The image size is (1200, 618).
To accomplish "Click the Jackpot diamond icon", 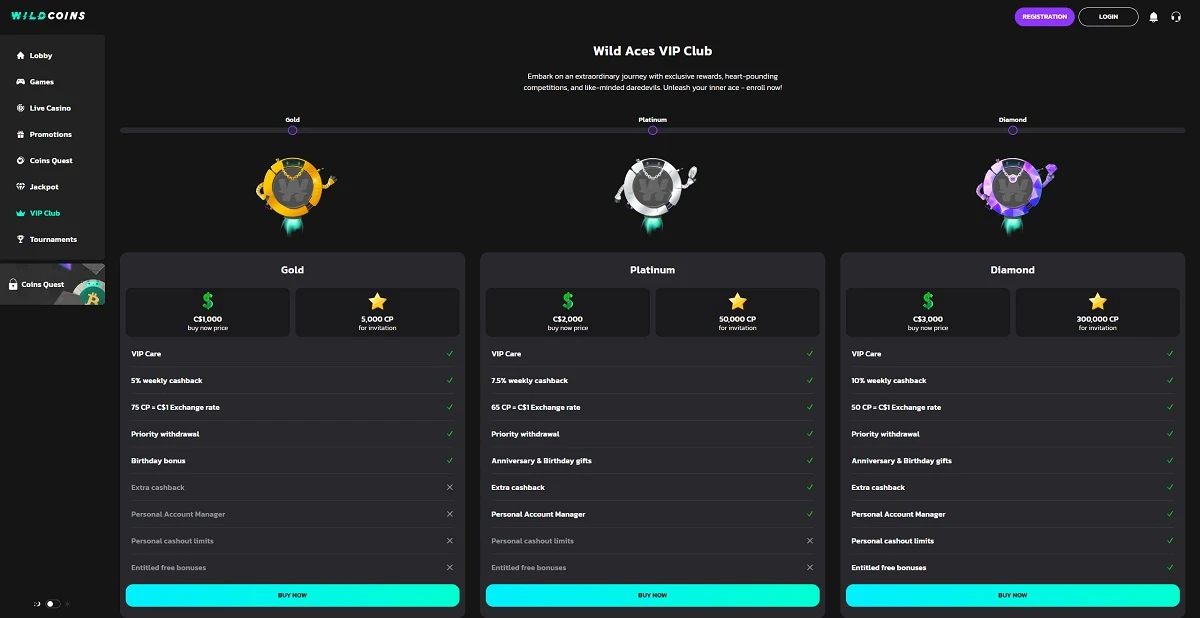I will (21, 187).
